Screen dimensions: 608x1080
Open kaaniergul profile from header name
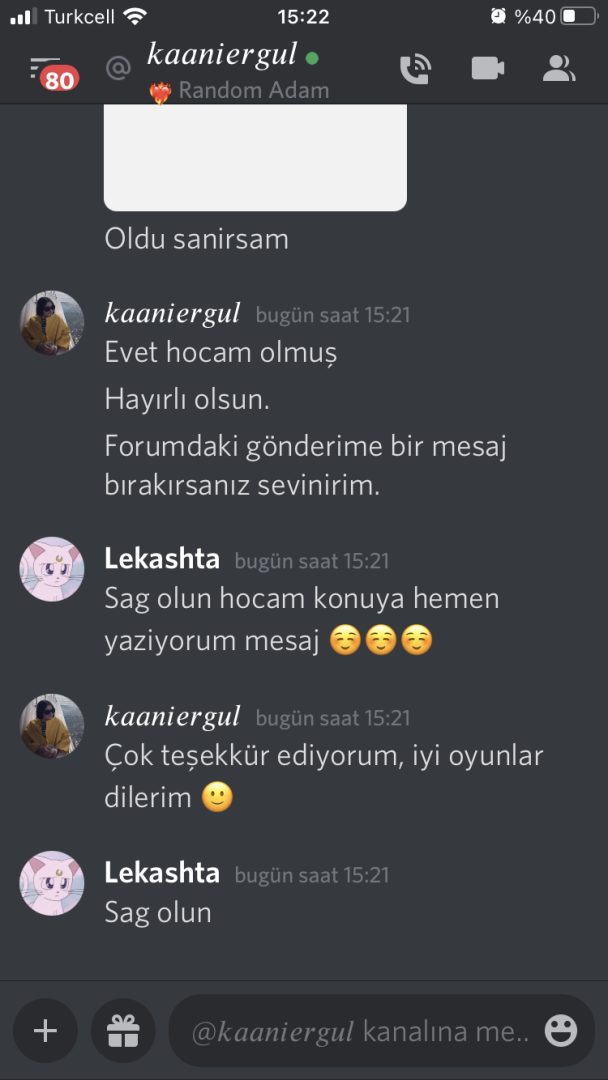point(222,54)
